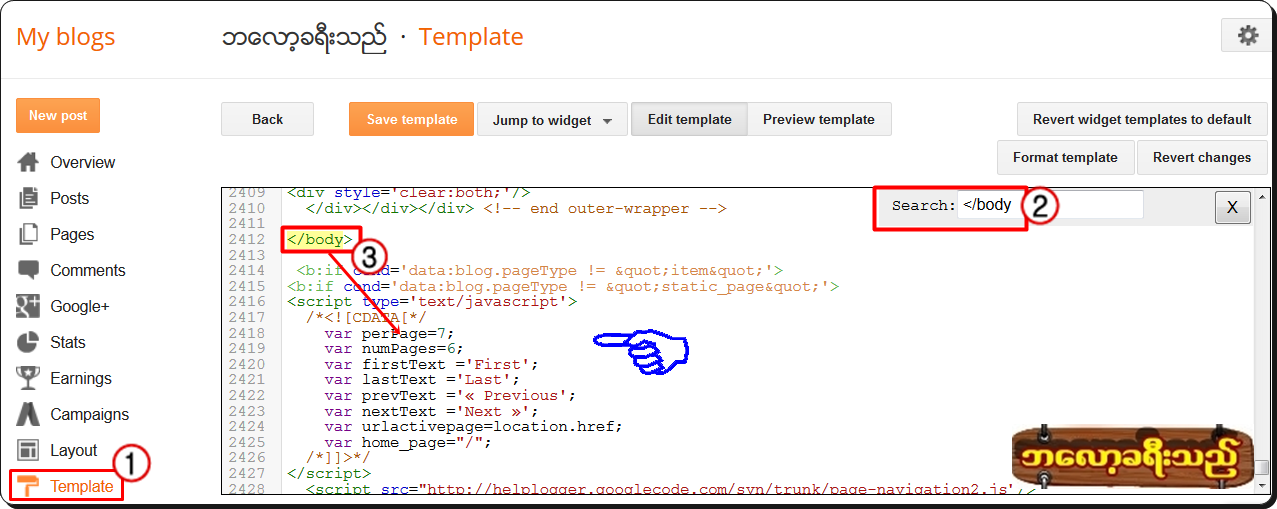Click the line with firstText ='First'
This screenshot has height=509, width=1277.
tap(431, 364)
